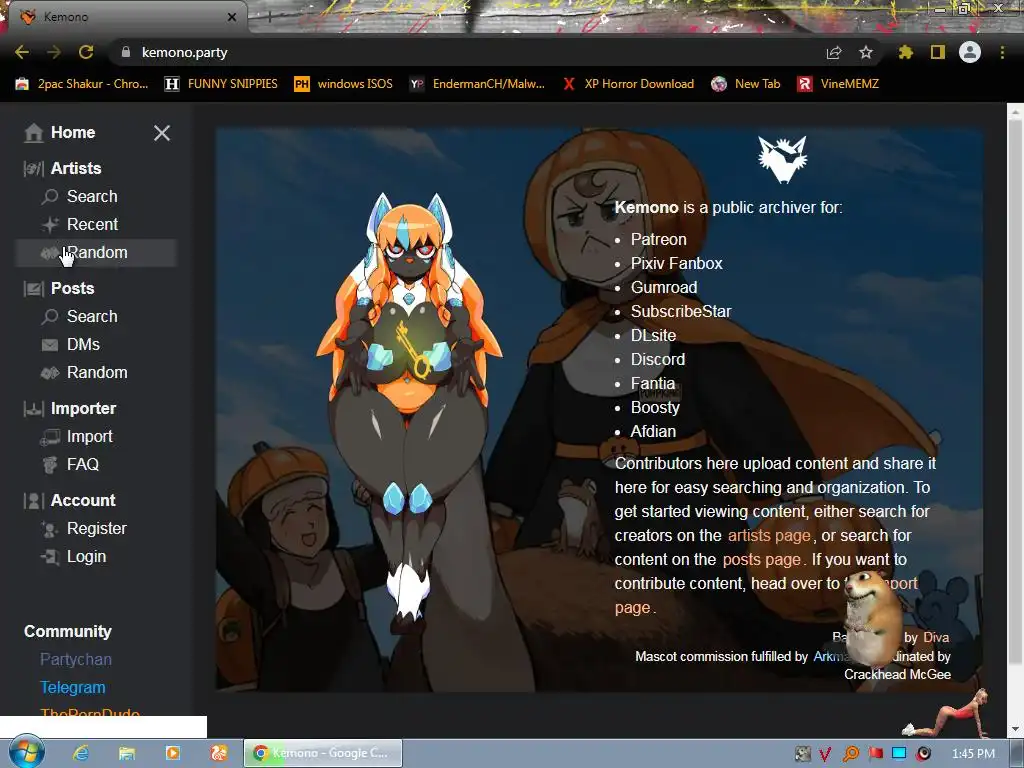Open Posts Search in the sidebar

pos(92,317)
